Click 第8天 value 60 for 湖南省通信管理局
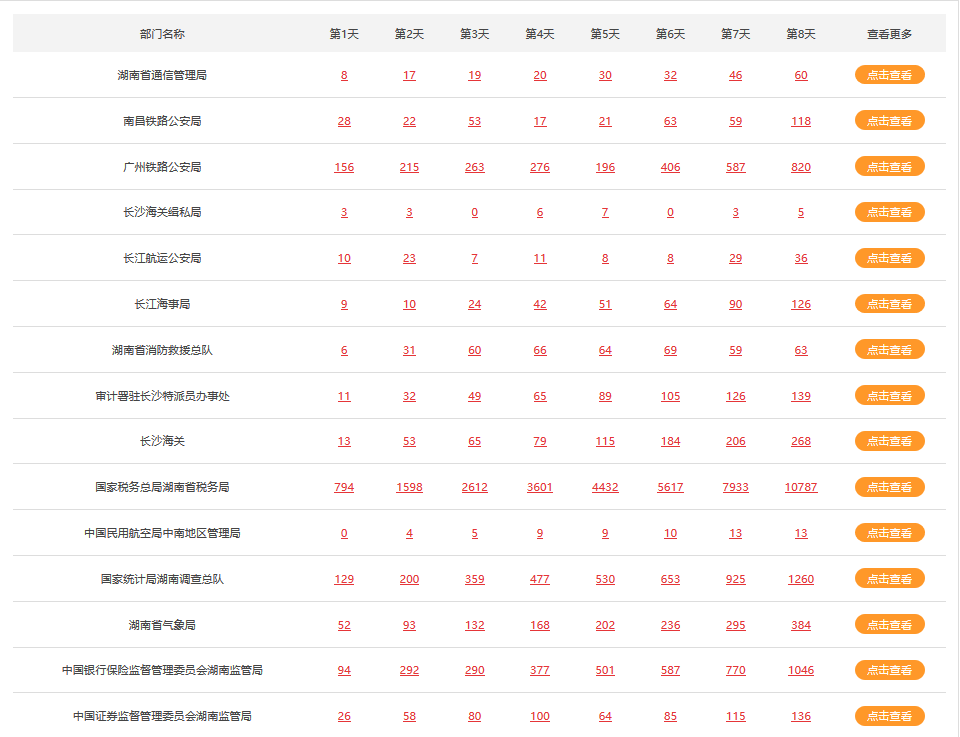This screenshot has width=960, height=737. coord(801,75)
